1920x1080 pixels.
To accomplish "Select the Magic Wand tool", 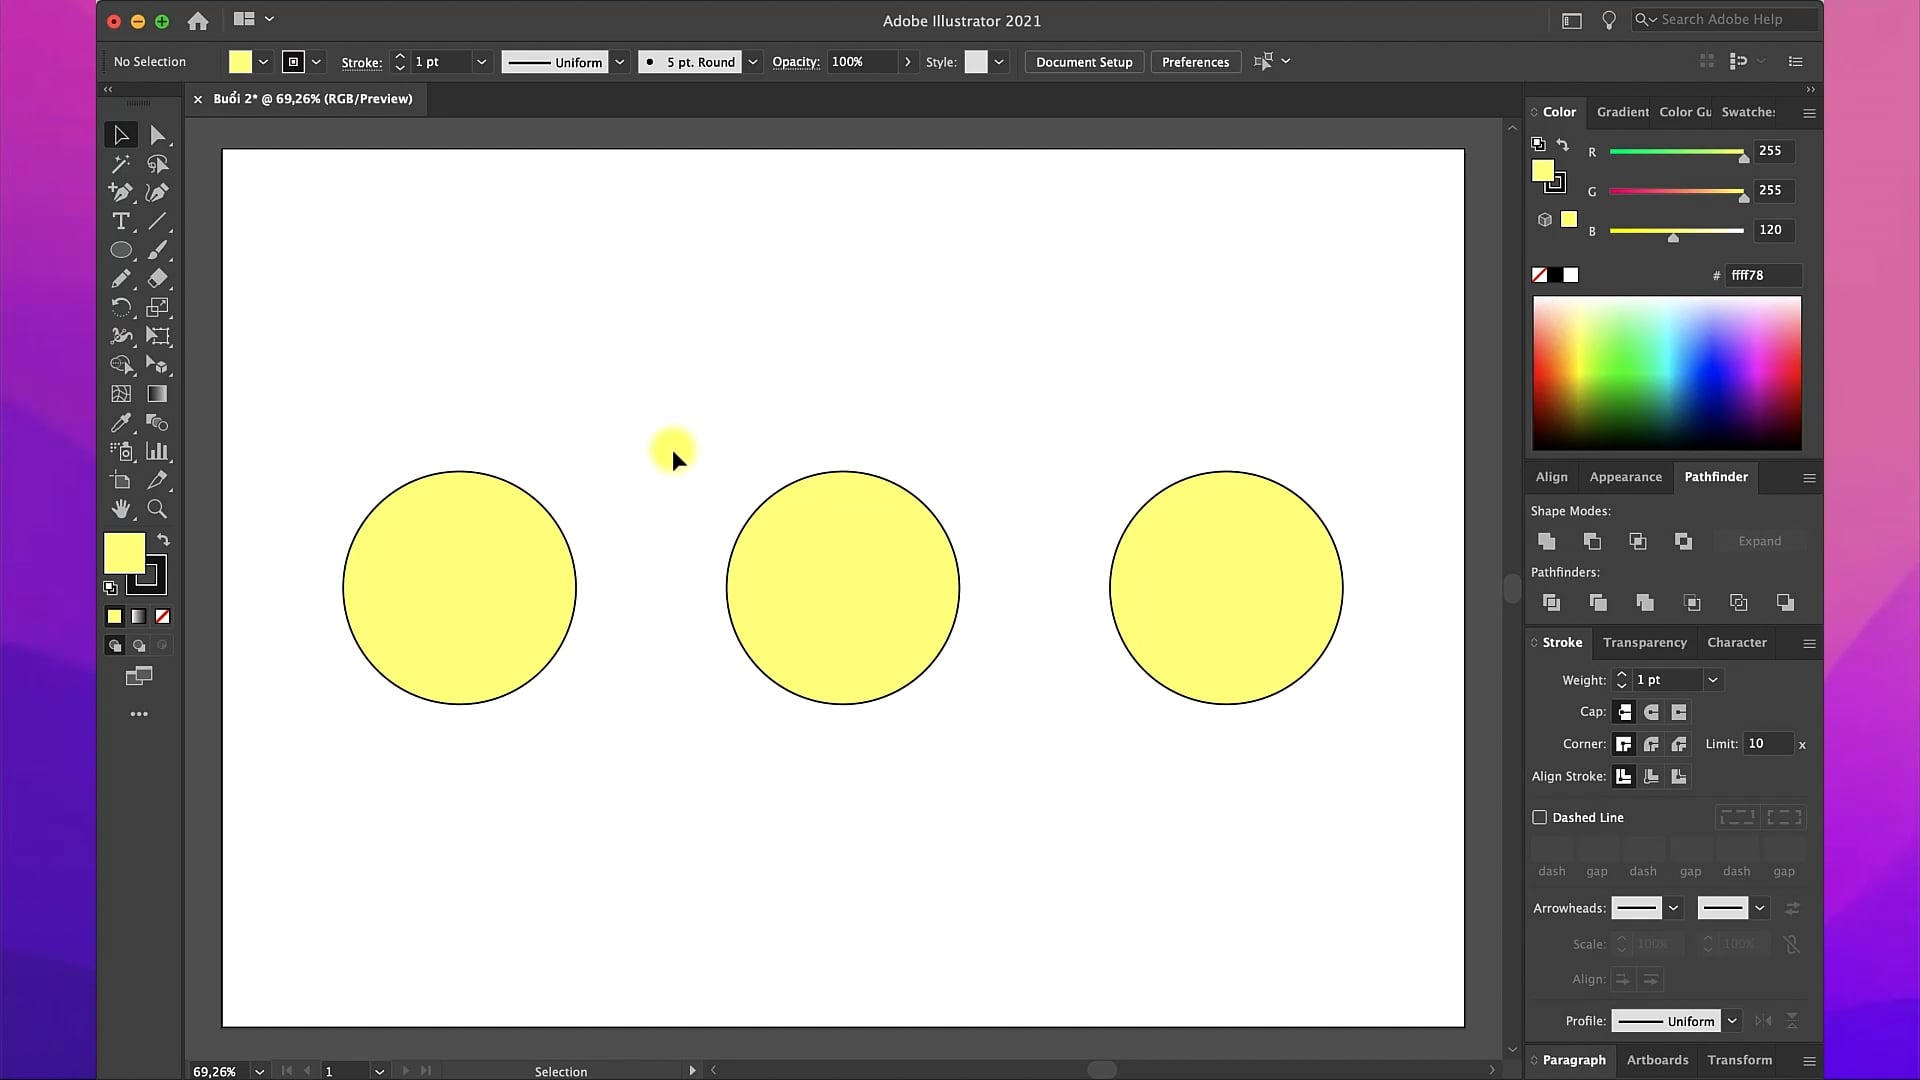I will pyautogui.click(x=121, y=164).
